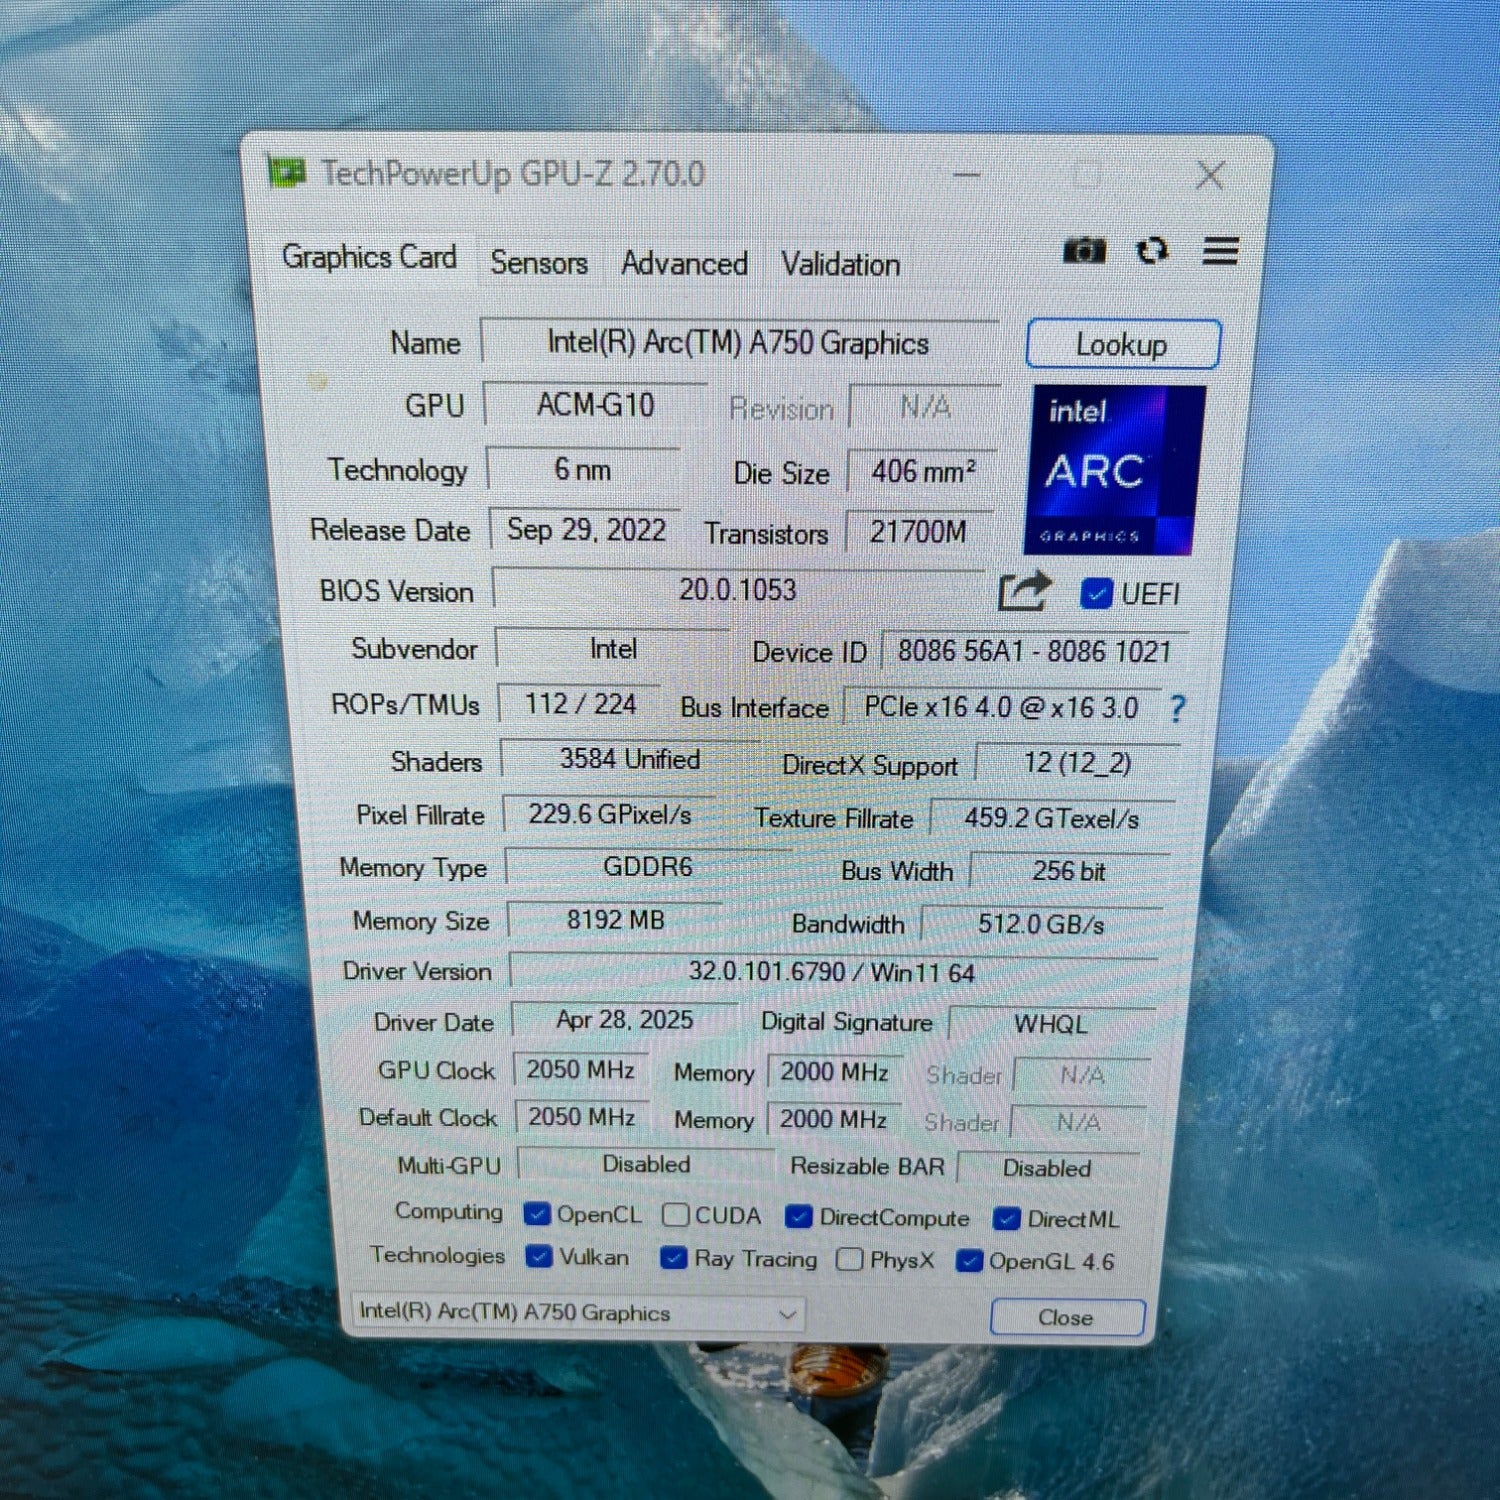Click the Driver Date value Apr 28, 2025
1500x1500 pixels.
point(624,1020)
